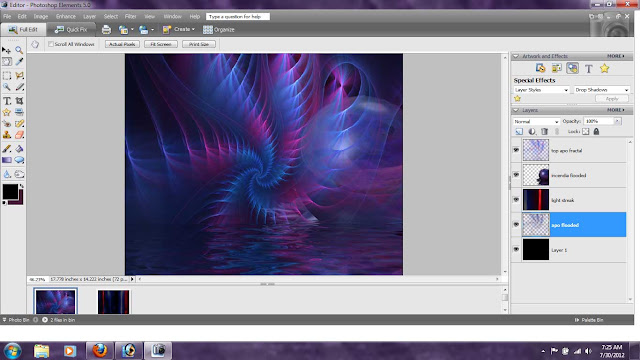Enable Scroll All Windows checkbox
The image size is (640, 360).
click(x=51, y=44)
